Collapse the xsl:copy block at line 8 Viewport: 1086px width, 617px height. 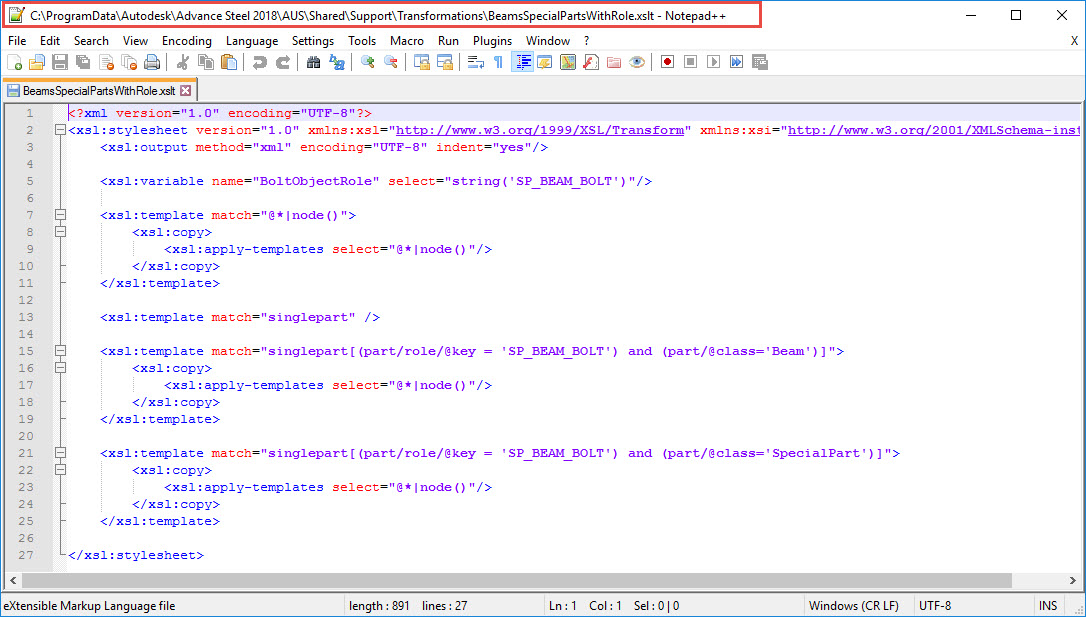coord(61,231)
